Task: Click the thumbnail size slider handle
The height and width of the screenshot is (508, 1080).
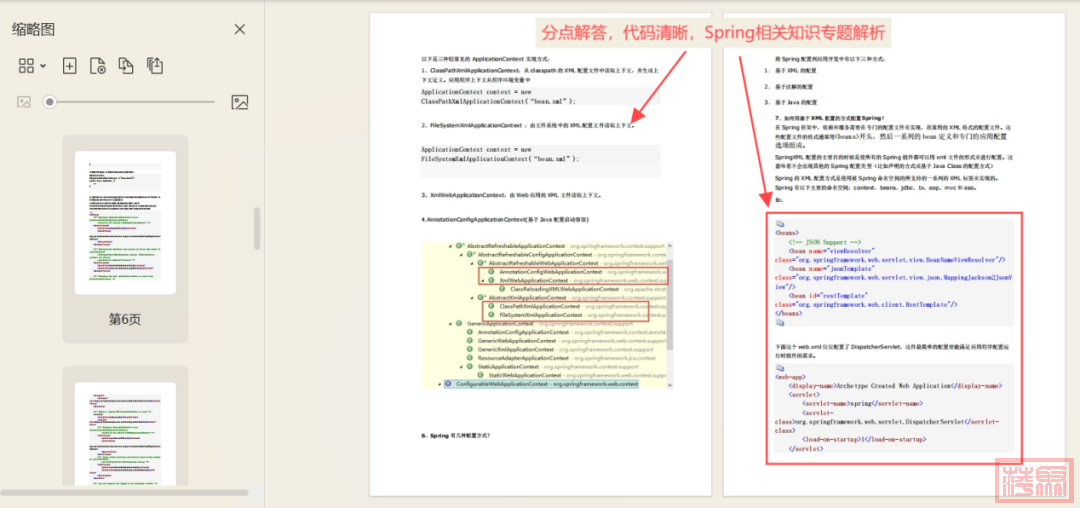Action: coord(49,102)
